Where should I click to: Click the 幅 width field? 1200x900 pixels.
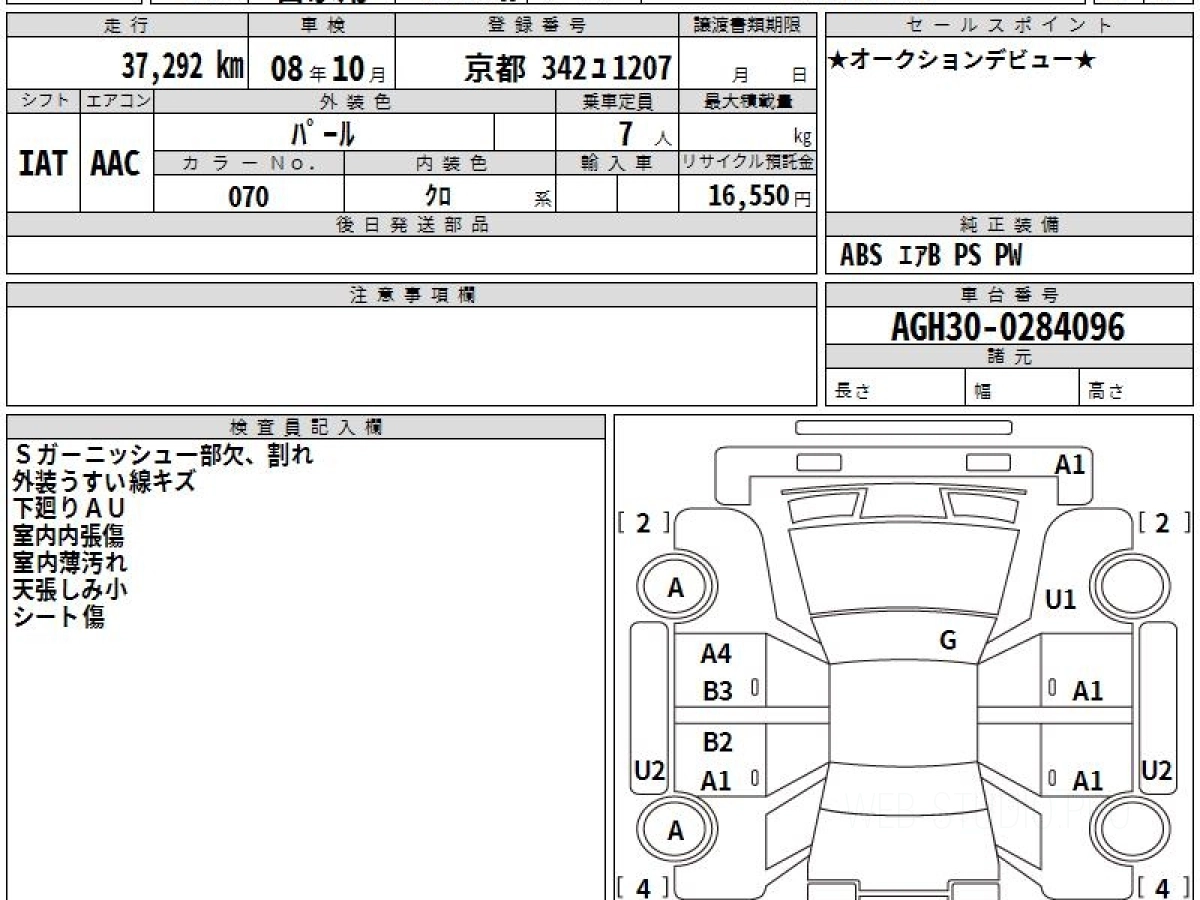click(1022, 388)
